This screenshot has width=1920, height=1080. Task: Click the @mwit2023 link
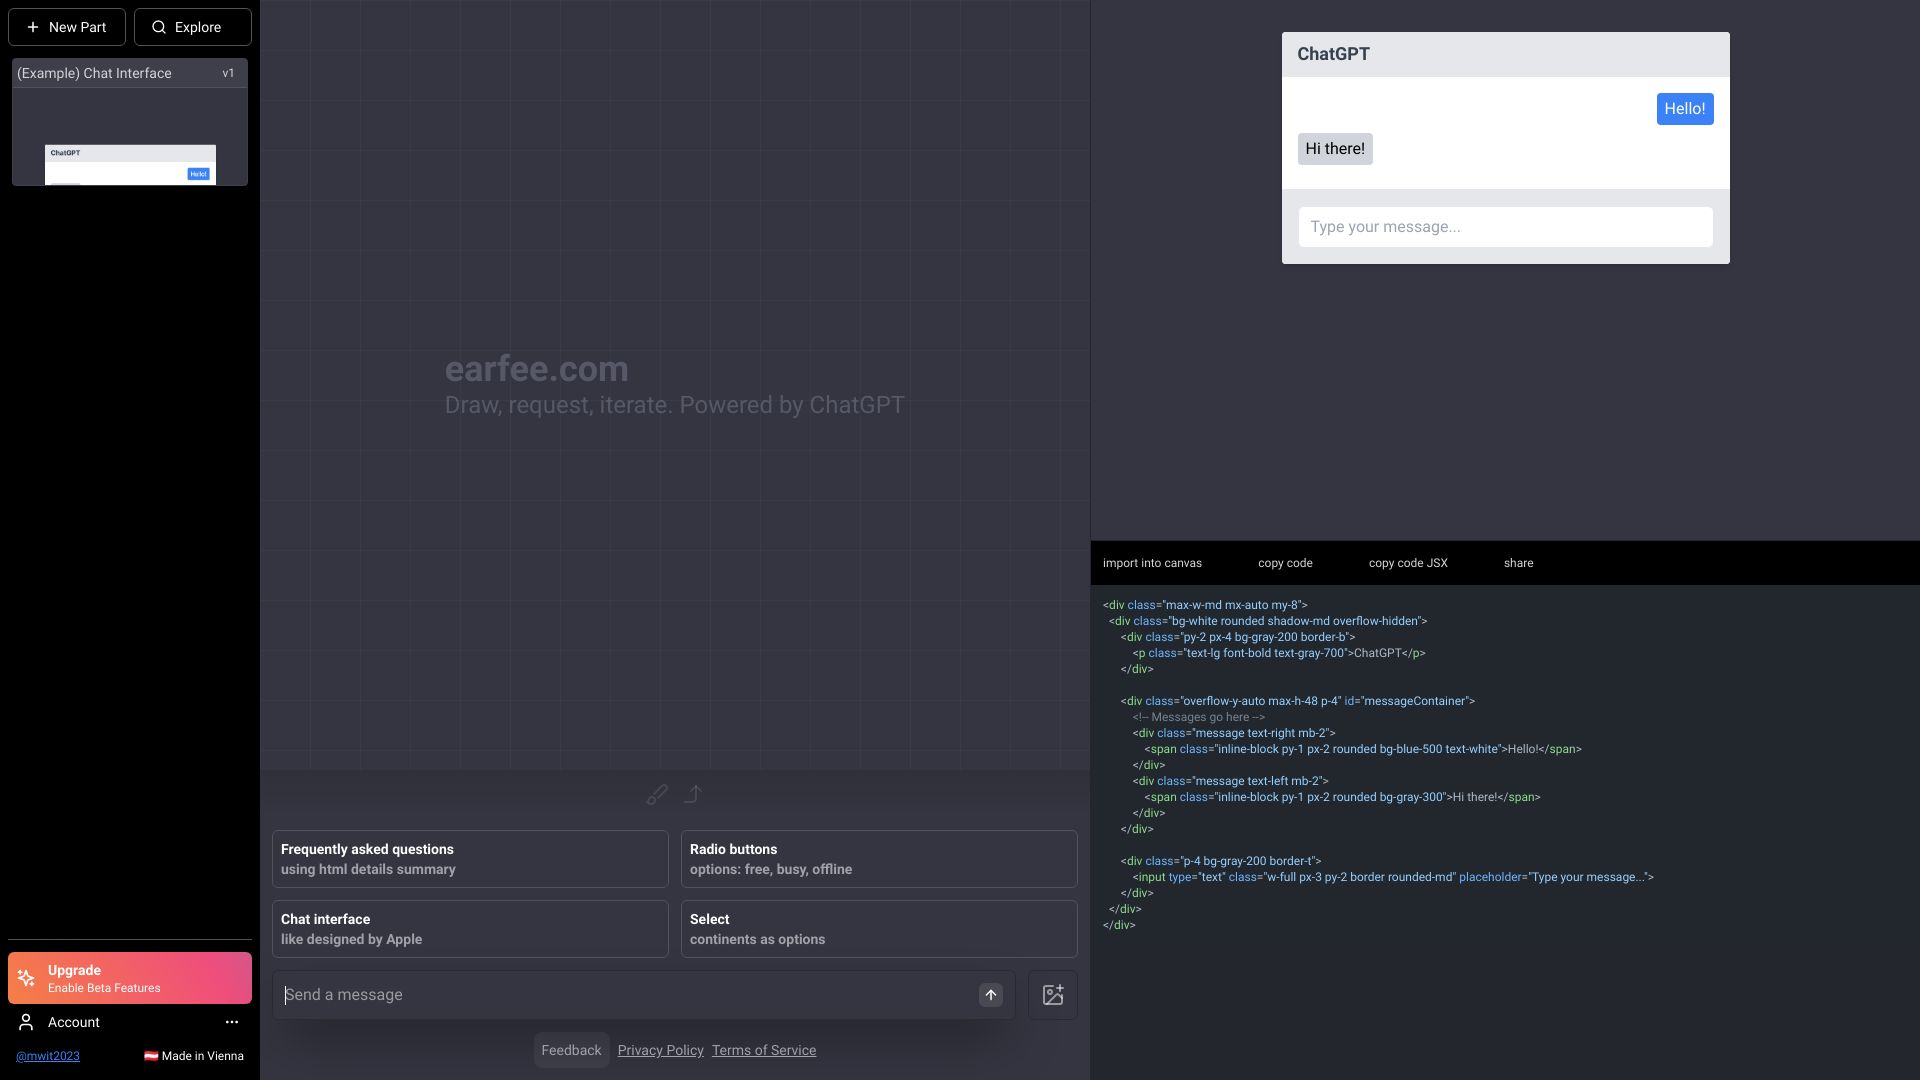(x=48, y=1056)
